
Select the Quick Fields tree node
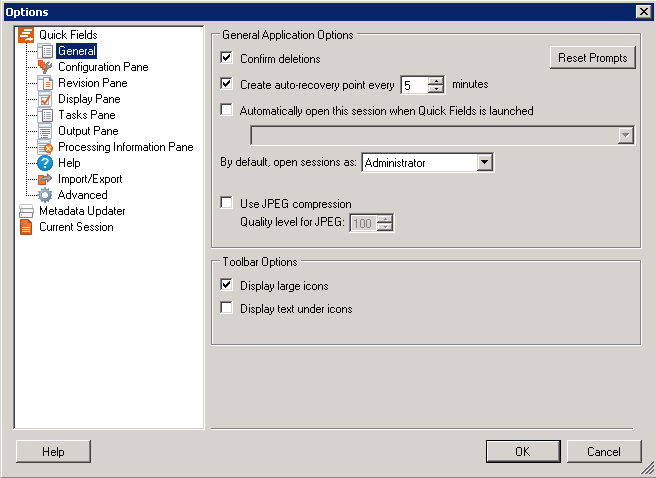(x=68, y=35)
